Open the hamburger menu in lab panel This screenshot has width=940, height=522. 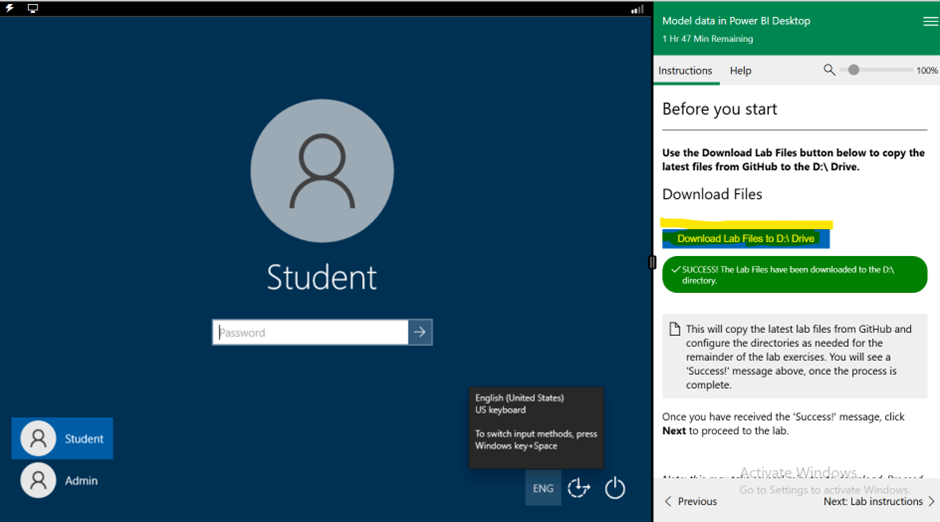[x=930, y=21]
